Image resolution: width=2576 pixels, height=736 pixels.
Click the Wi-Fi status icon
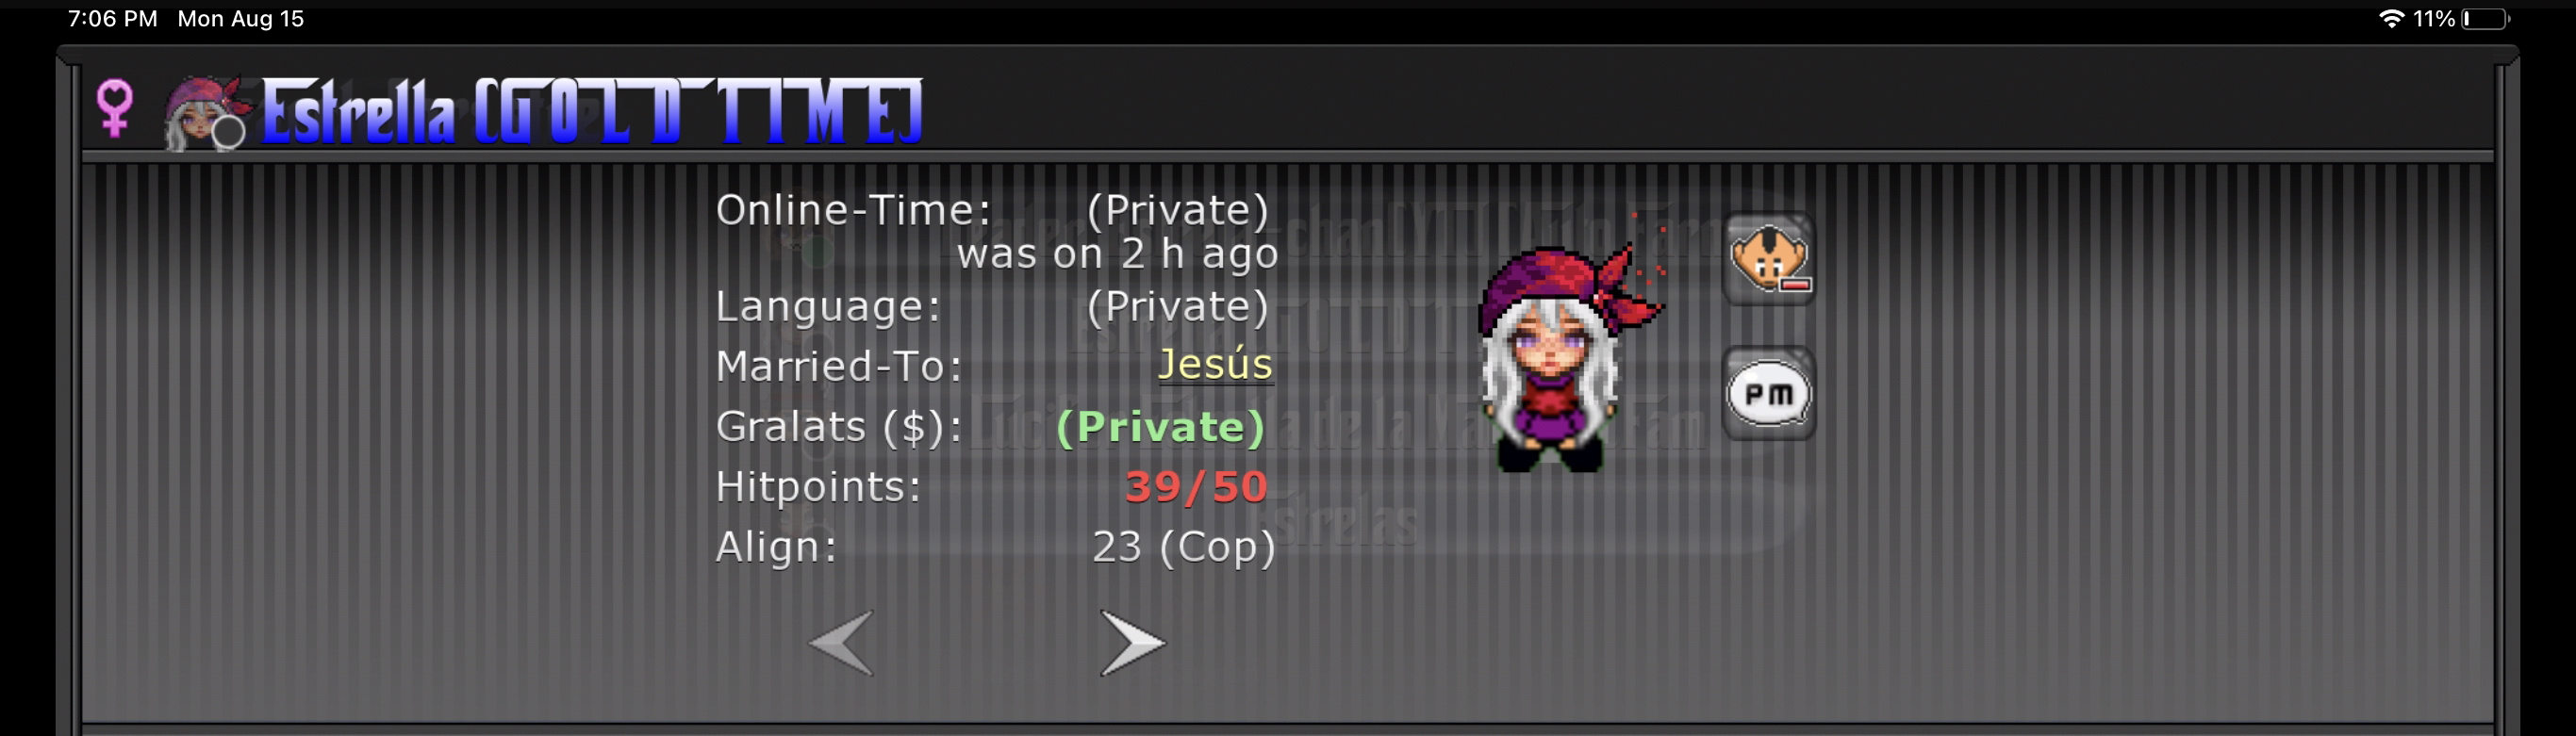point(2391,19)
